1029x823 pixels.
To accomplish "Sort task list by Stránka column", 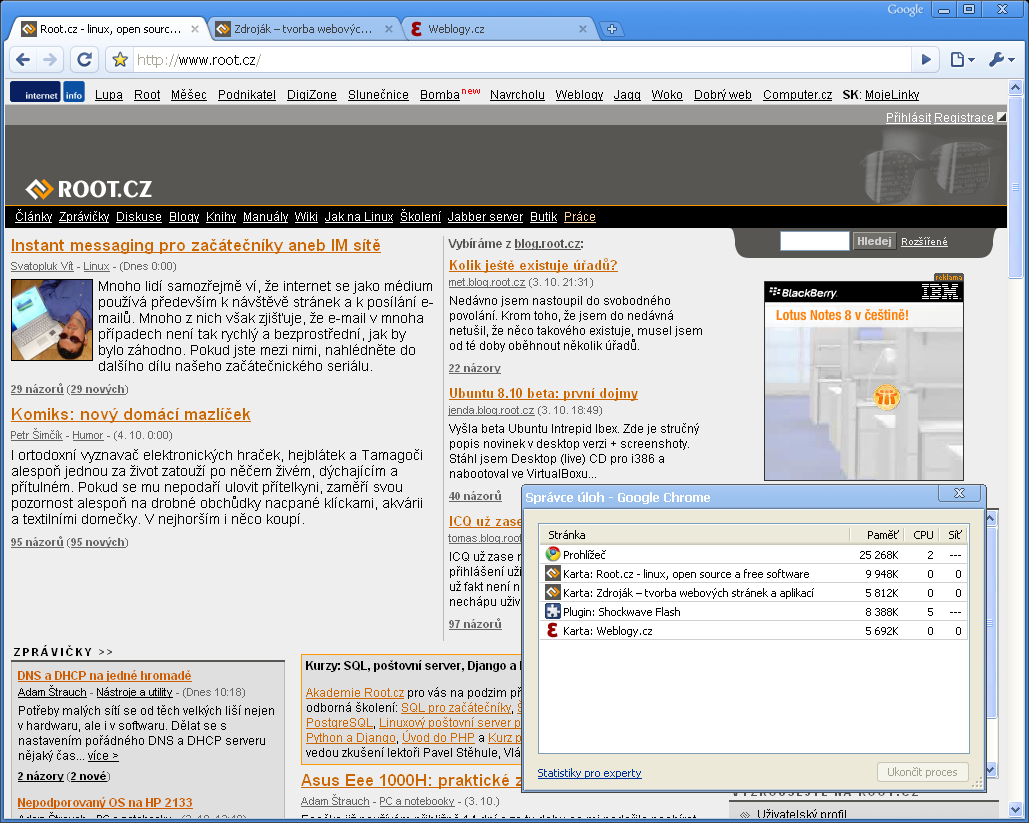I will pyautogui.click(x=694, y=535).
